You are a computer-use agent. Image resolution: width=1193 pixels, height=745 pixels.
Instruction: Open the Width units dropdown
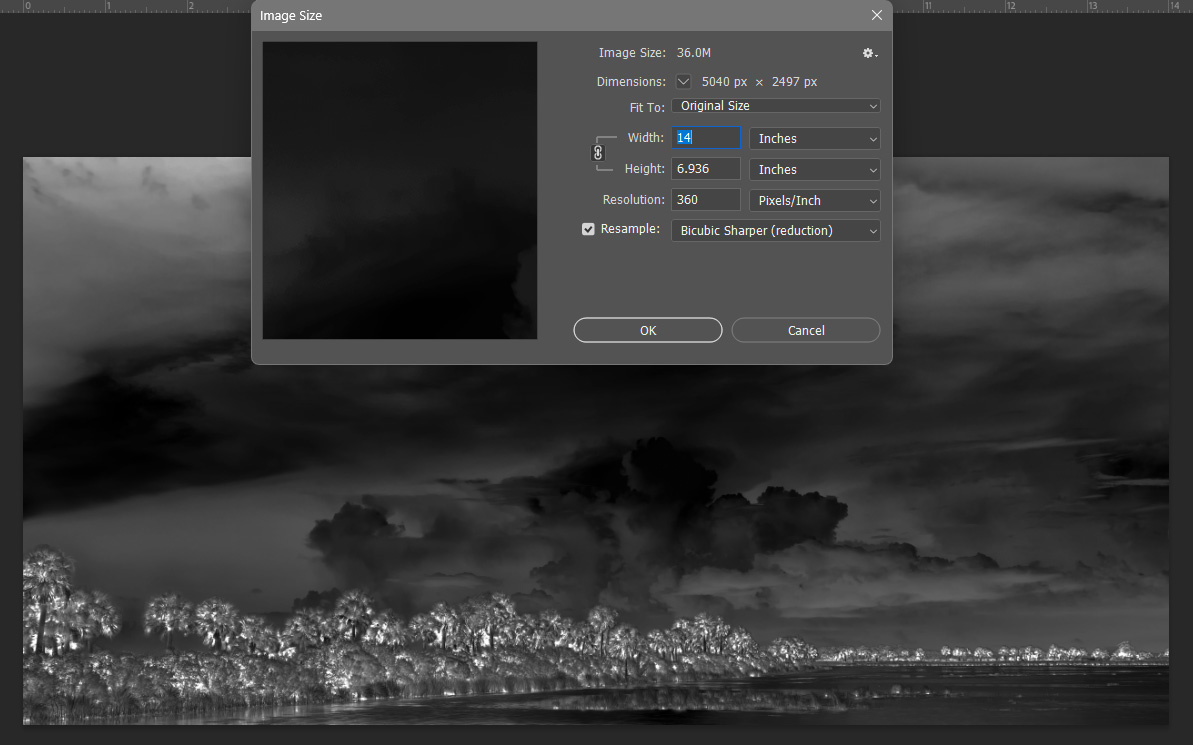(x=815, y=138)
